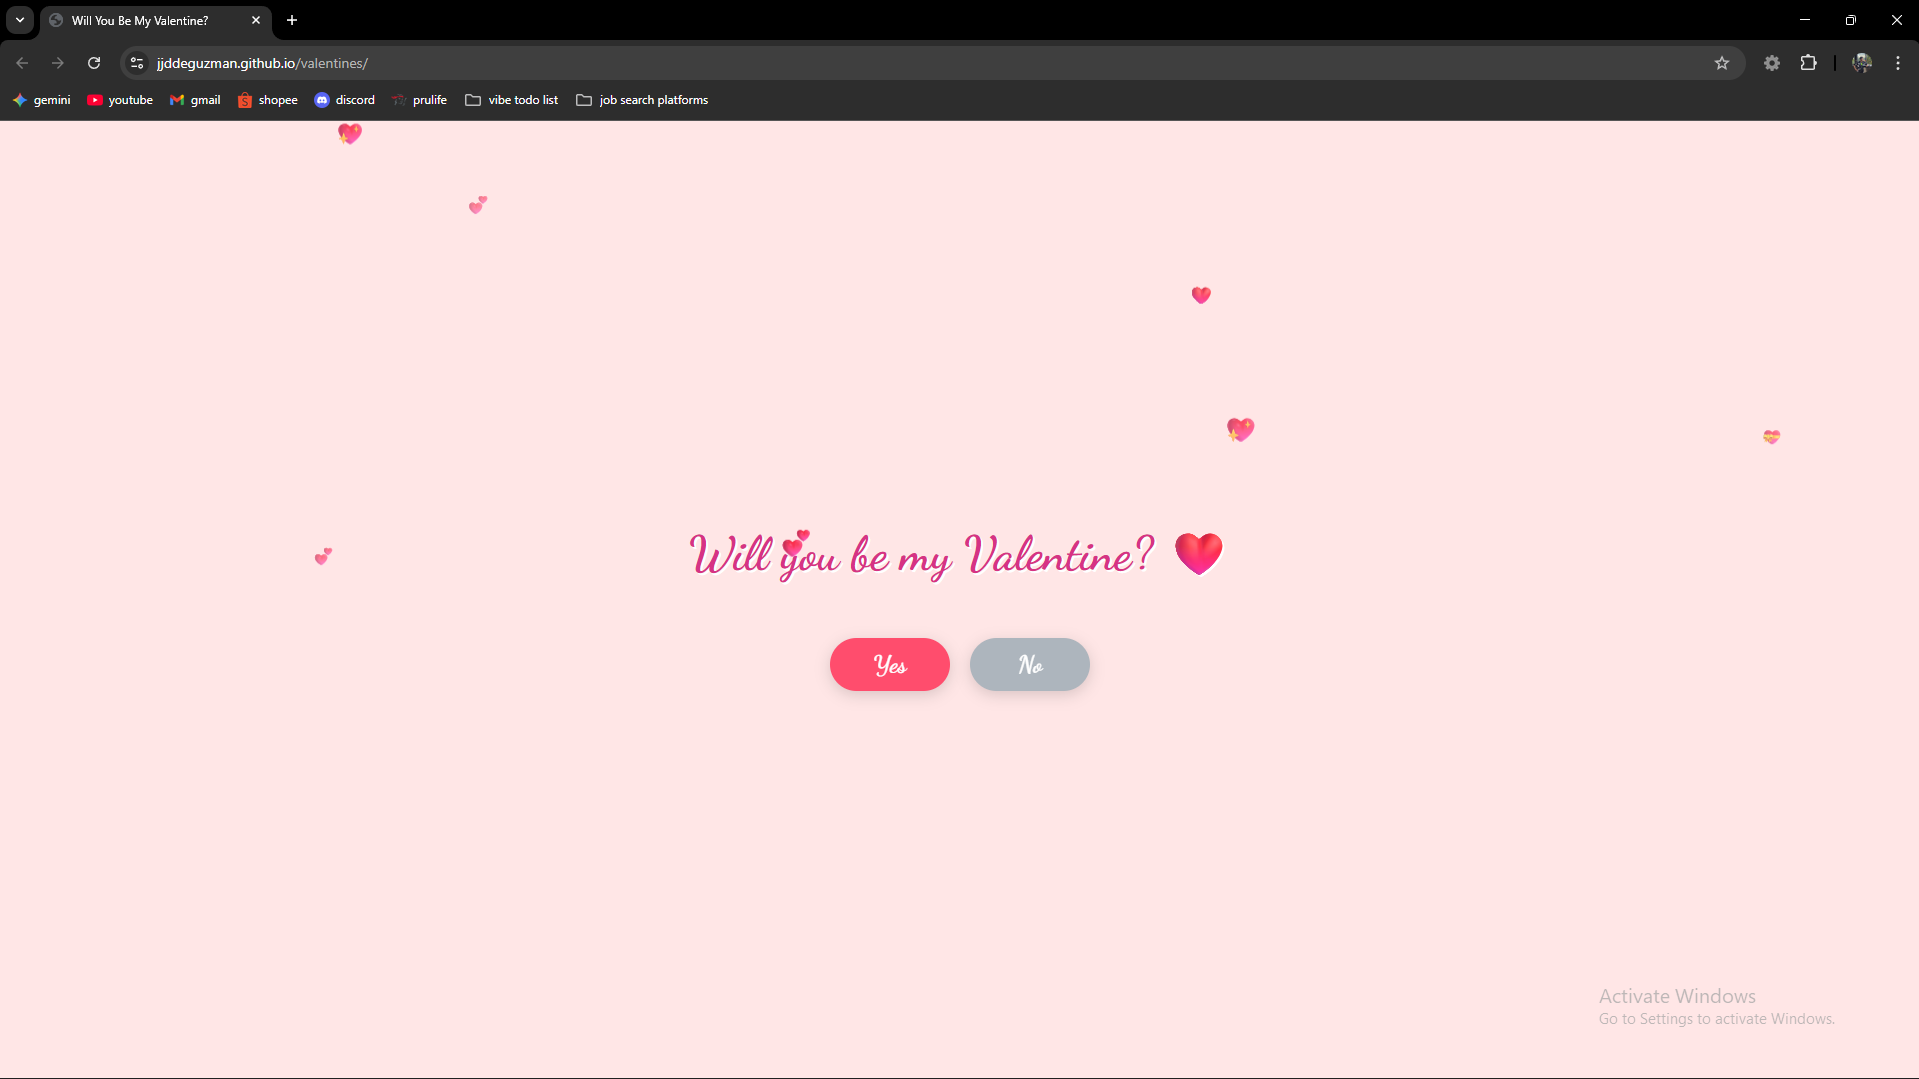Click the browser profile avatar
Viewport: 1919px width, 1079px height.
tap(1861, 62)
